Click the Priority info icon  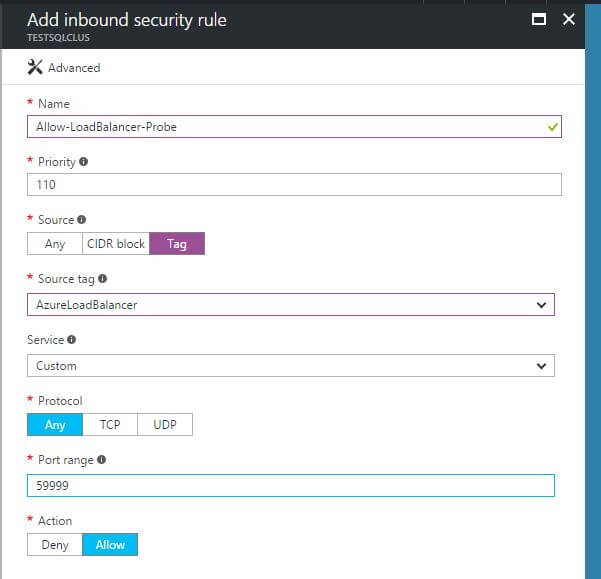[x=83, y=162]
